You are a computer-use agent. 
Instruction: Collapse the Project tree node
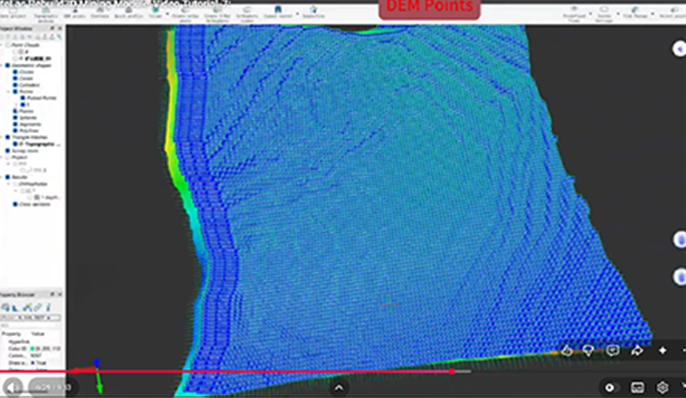(2, 157)
